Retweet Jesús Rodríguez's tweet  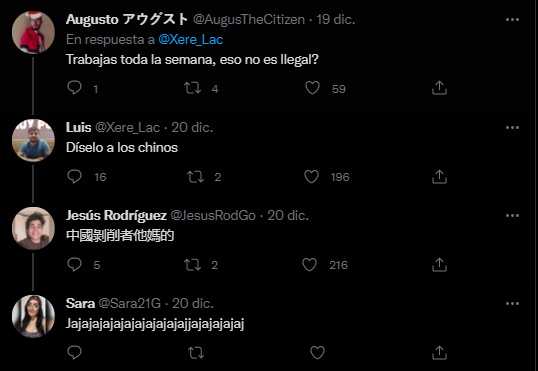pyautogui.click(x=192, y=265)
